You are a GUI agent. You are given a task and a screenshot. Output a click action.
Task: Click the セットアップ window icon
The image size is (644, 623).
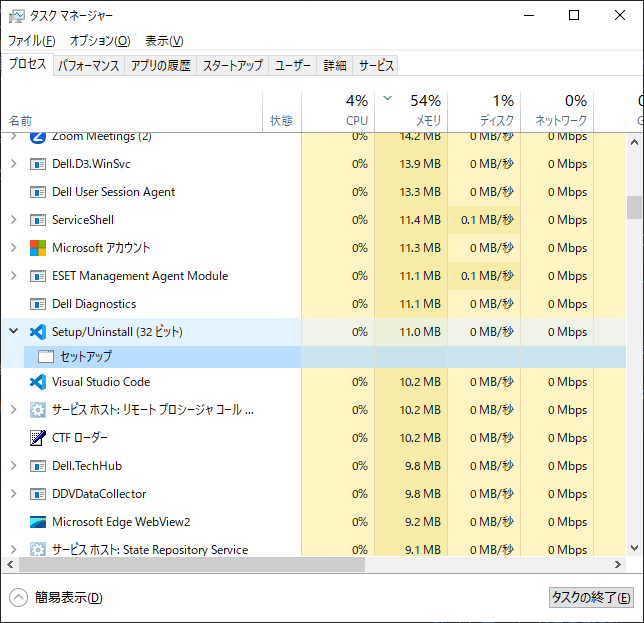click(46, 357)
